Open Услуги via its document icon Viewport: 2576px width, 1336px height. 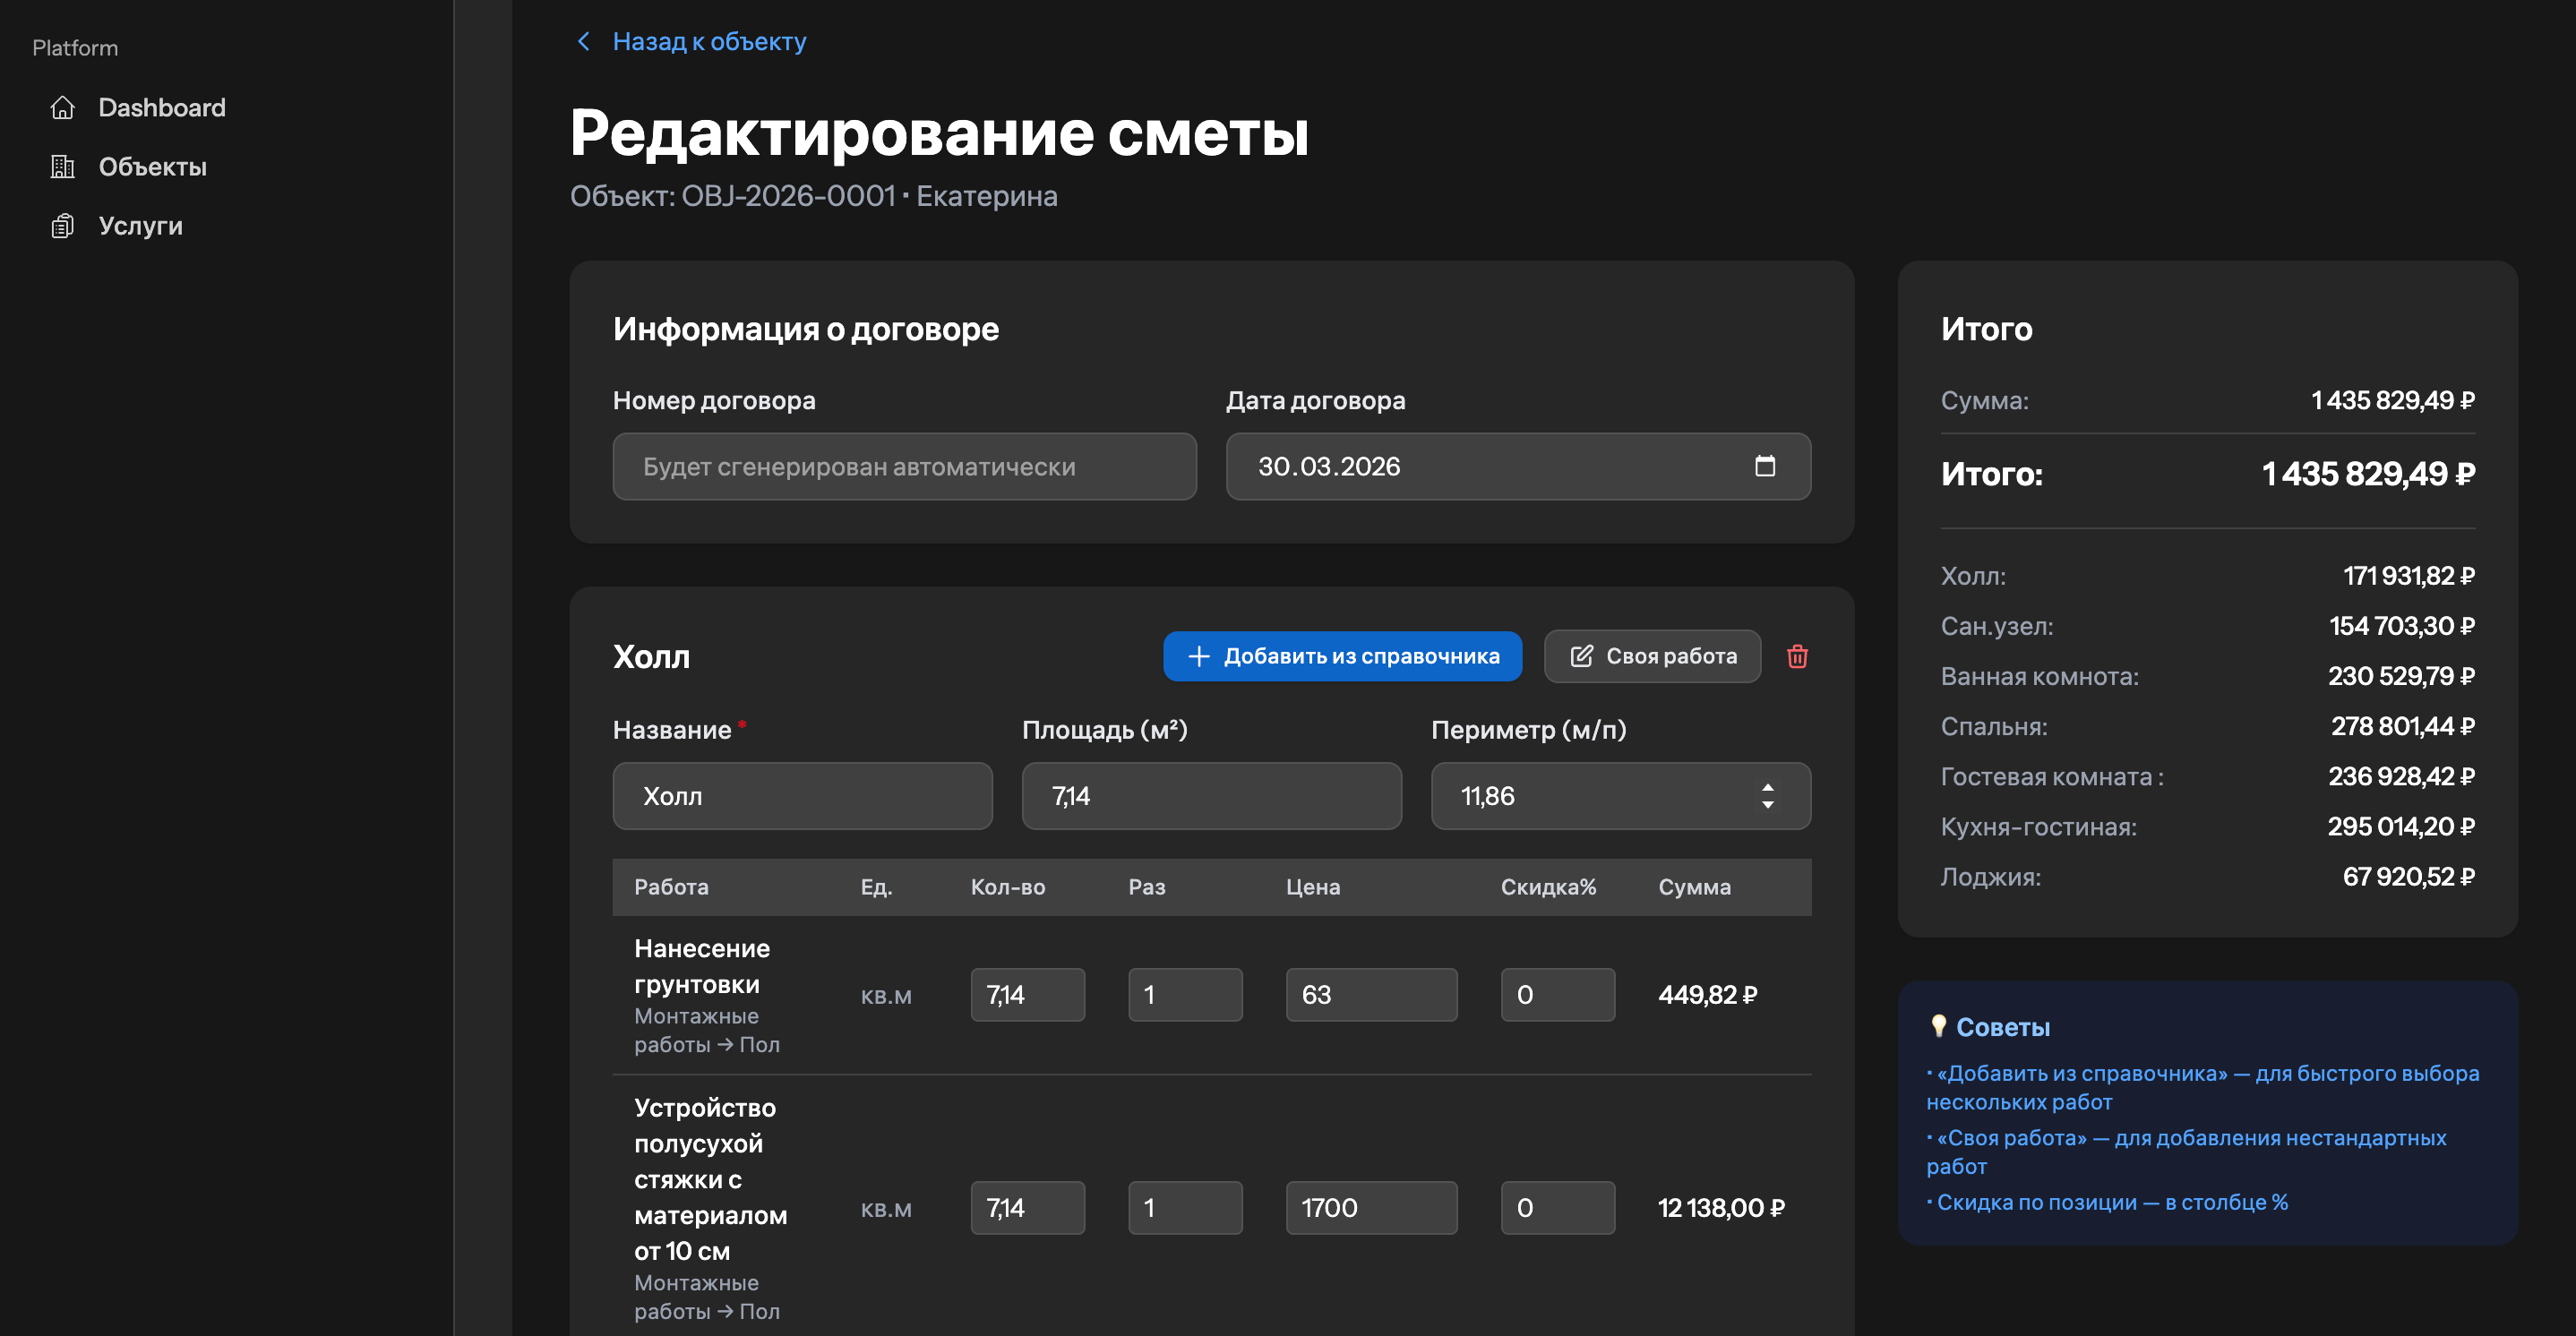tap(62, 225)
